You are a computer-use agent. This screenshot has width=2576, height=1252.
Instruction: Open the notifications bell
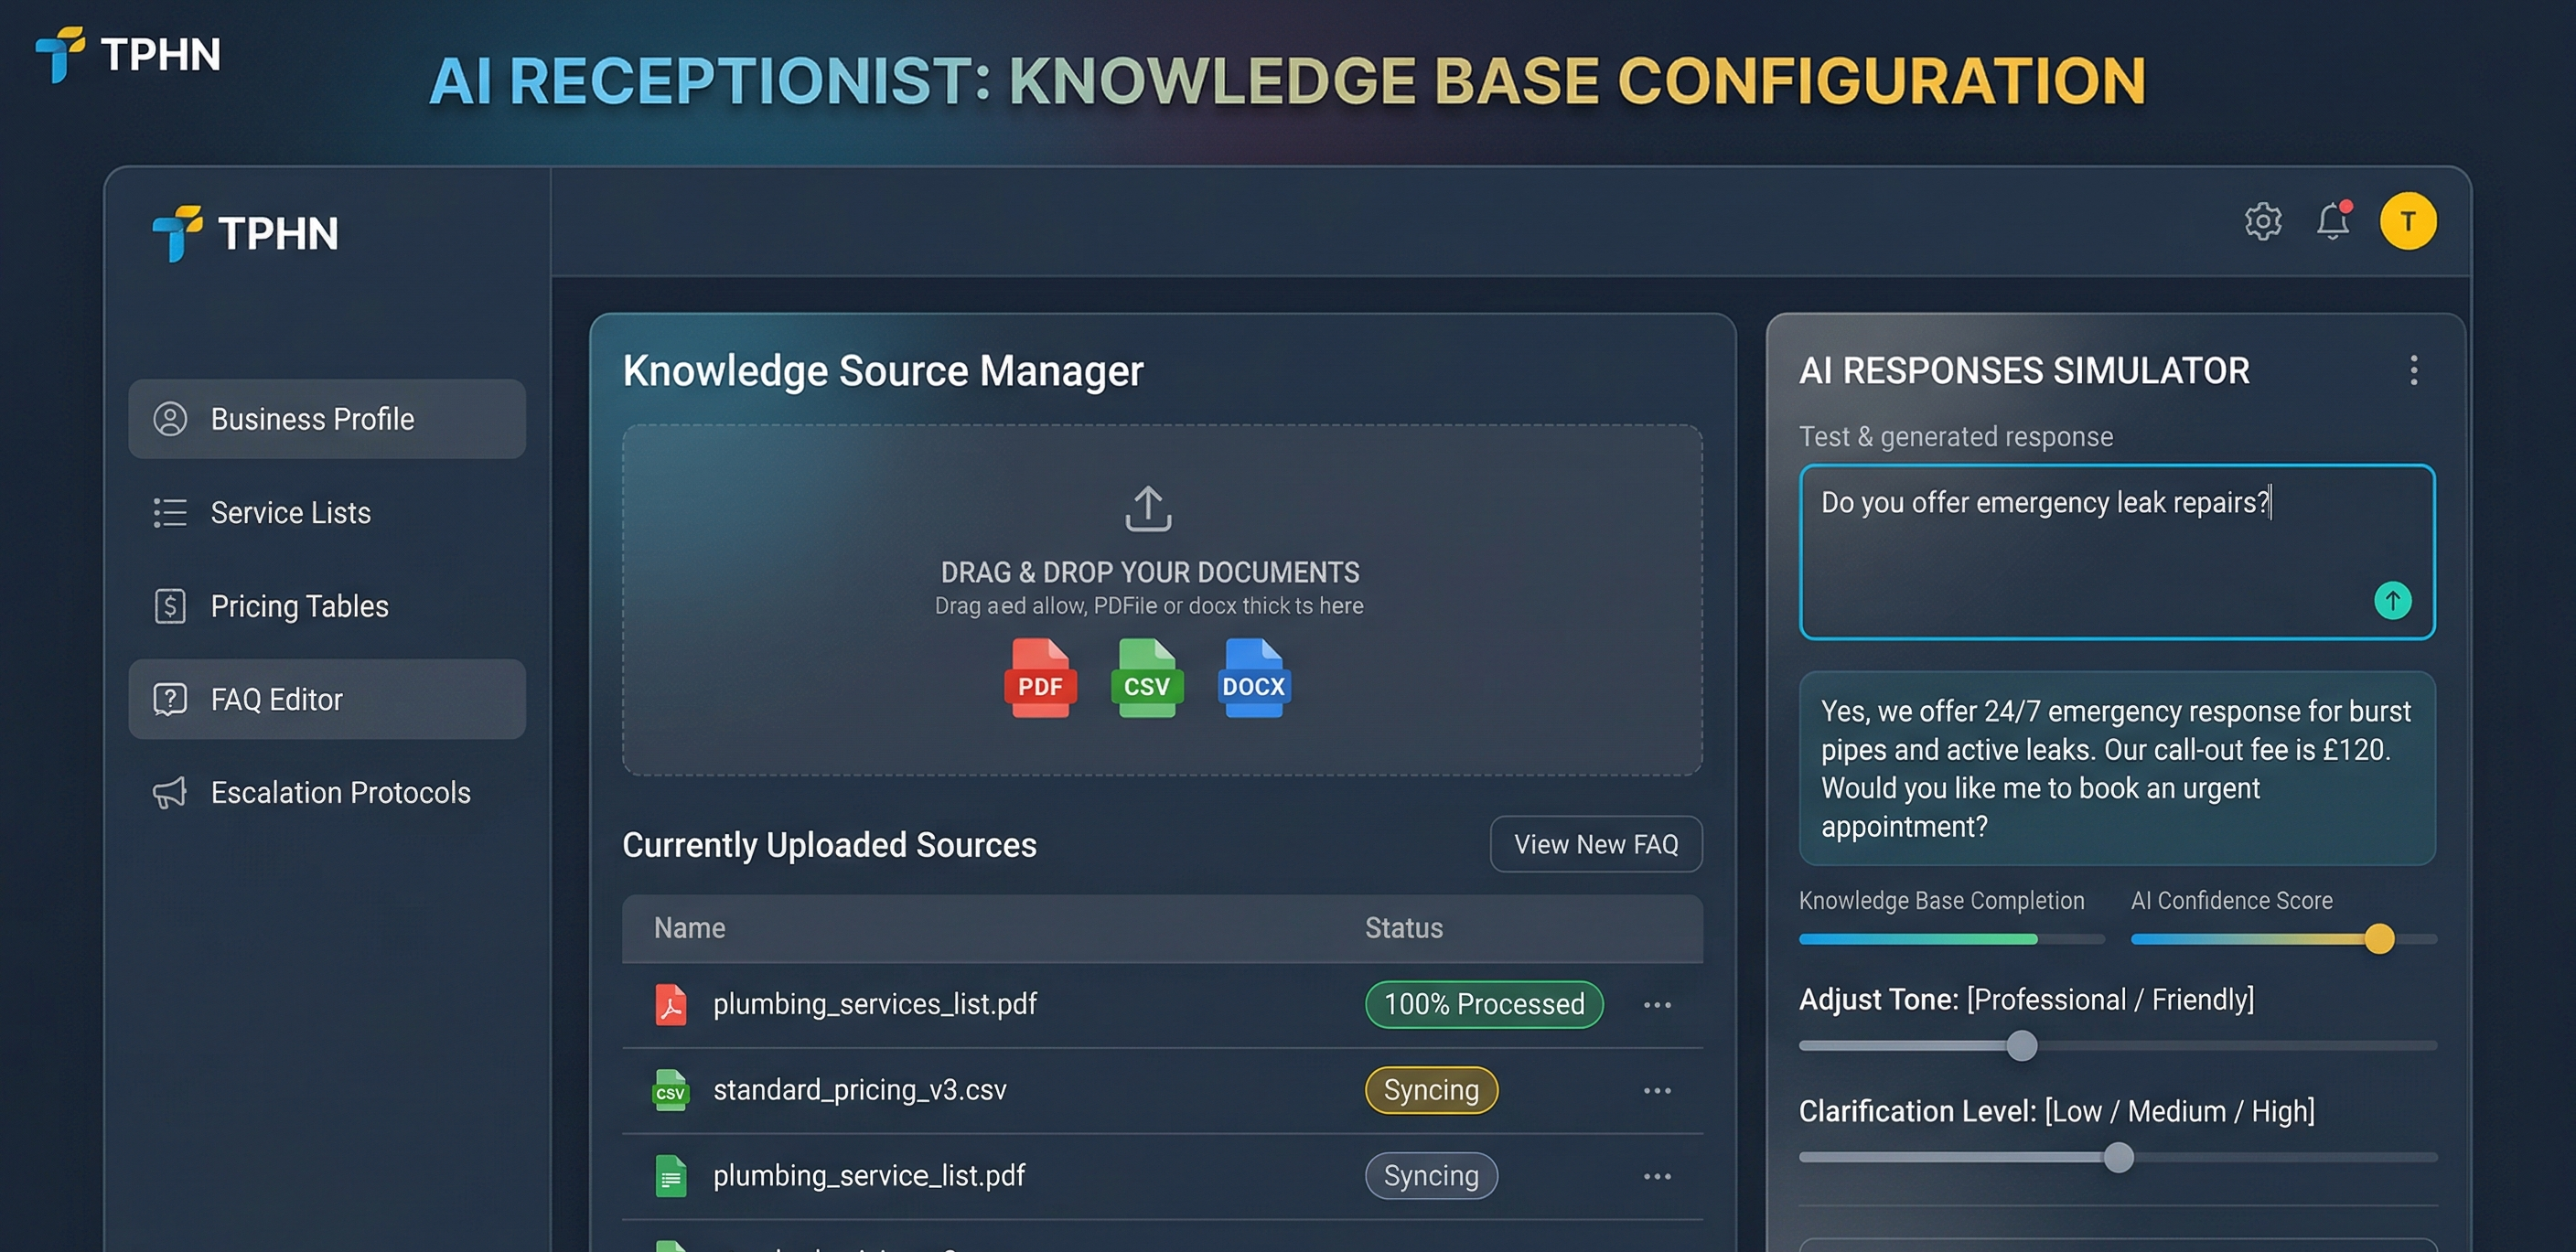coord(2333,221)
